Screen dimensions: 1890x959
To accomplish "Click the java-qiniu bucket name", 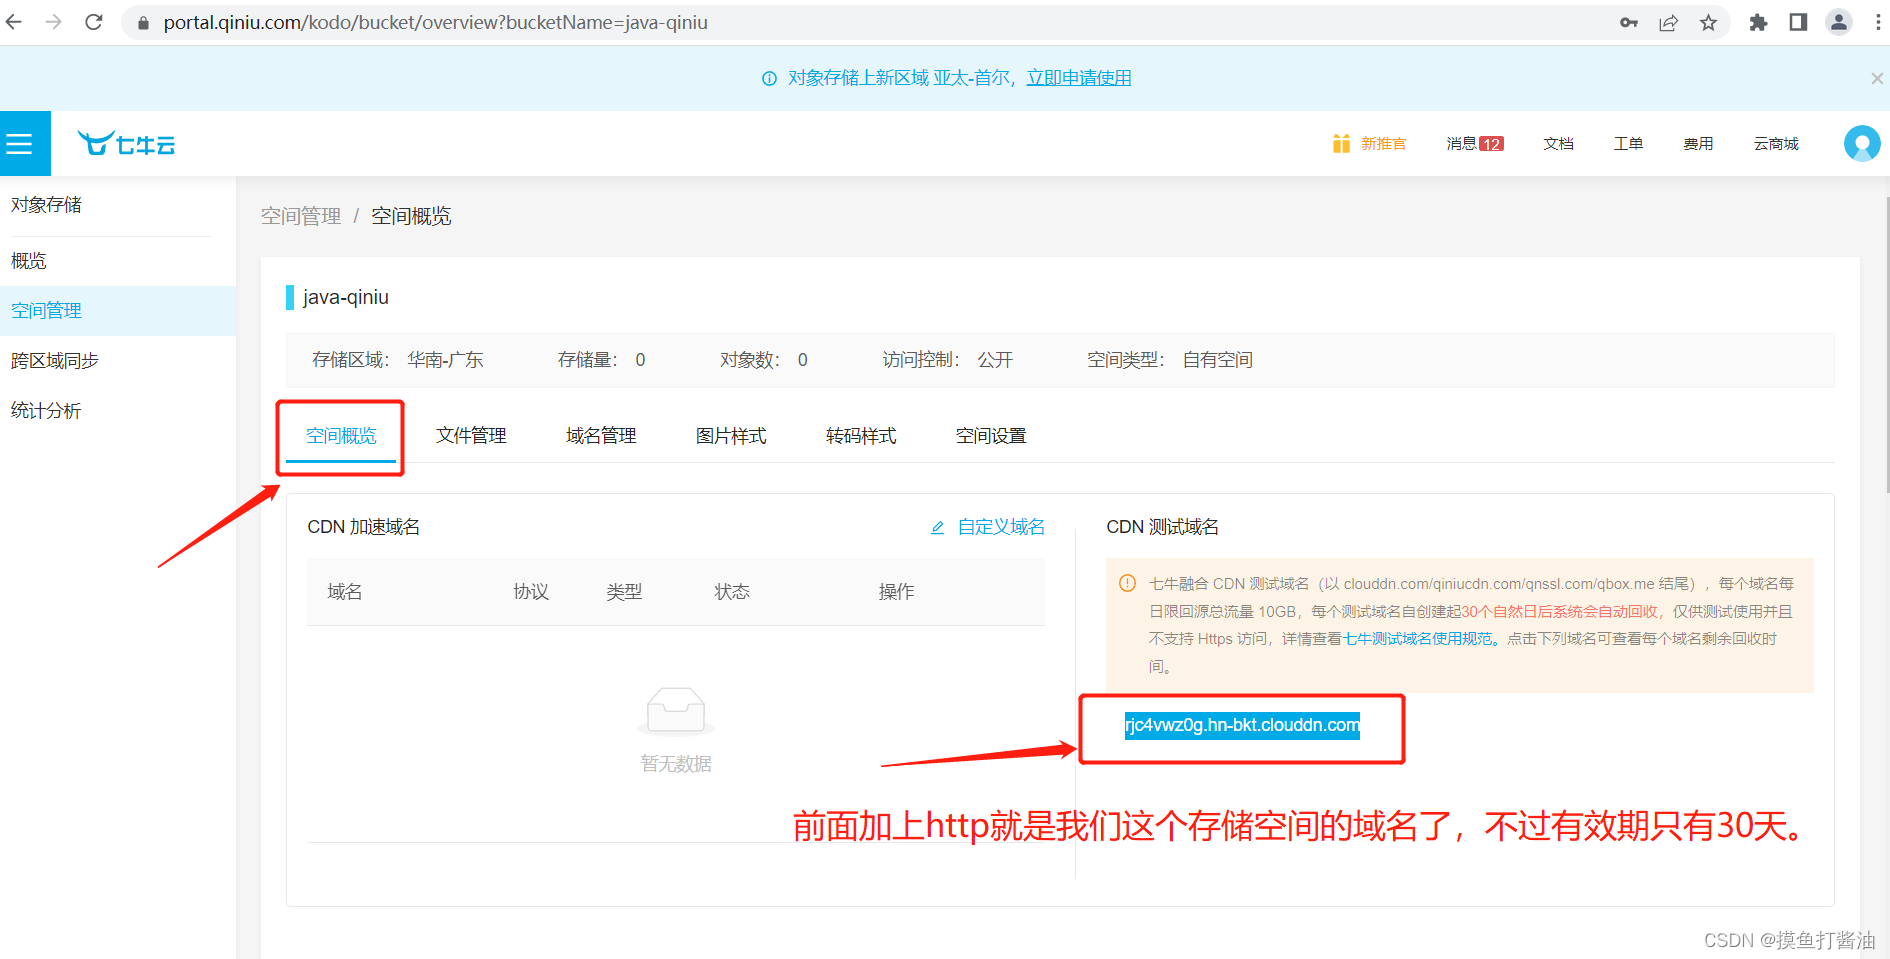I will 346,297.
